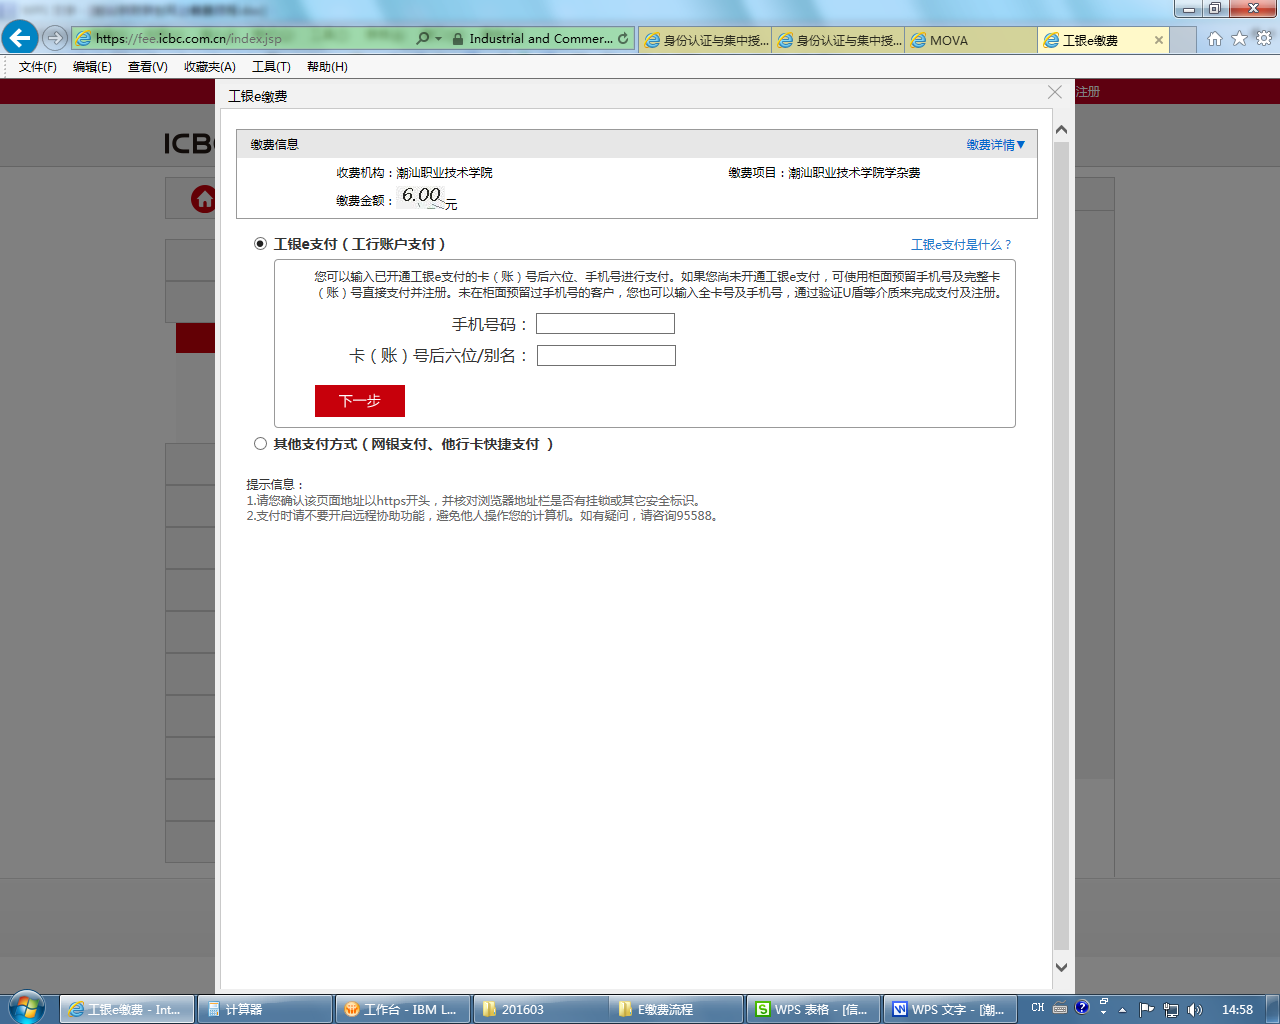Open the Windows Start orb
Viewport: 1280px width, 1024px height.
coord(26,1007)
